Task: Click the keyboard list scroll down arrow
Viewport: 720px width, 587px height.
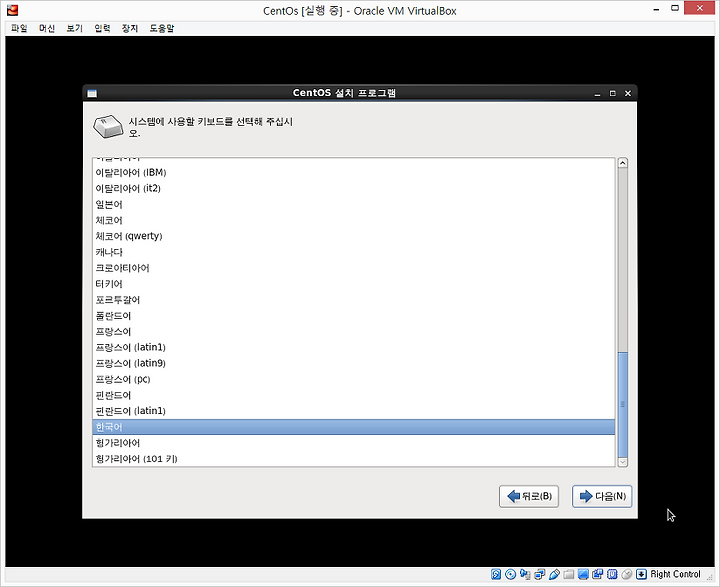Action: point(623,462)
